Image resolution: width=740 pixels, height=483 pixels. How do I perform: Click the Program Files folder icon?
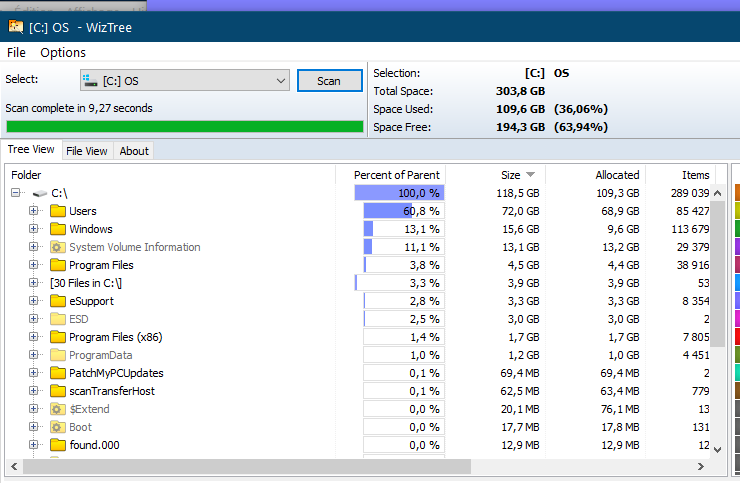coord(58,265)
